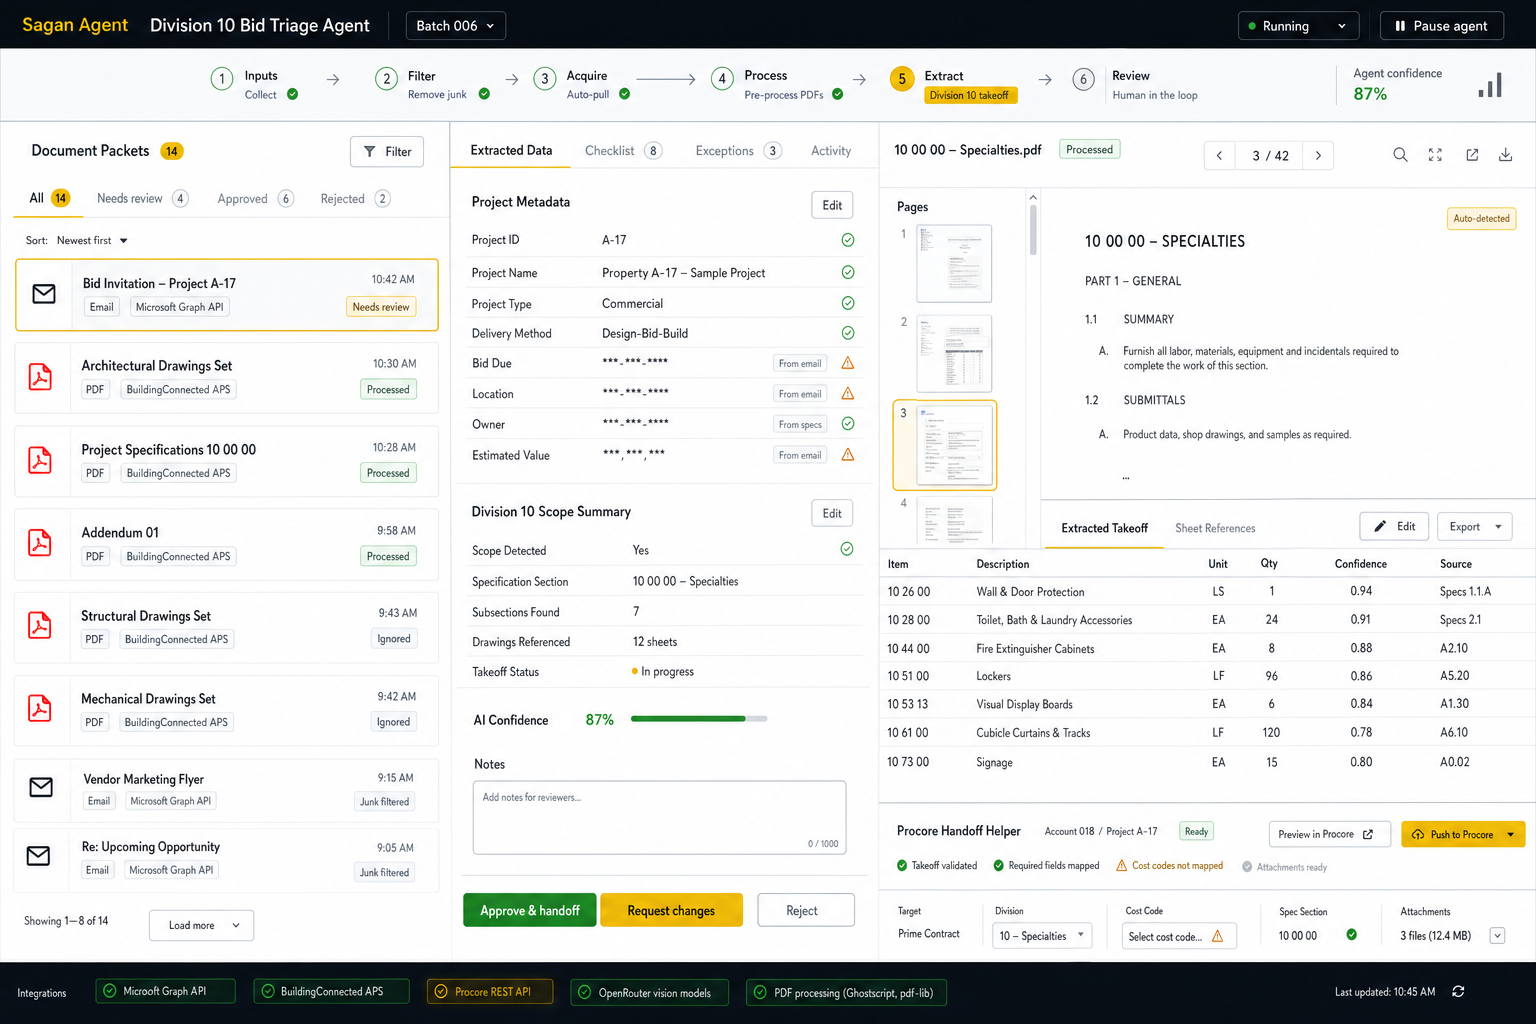
Task: Click the Scope Detected check icon
Action: click(x=847, y=549)
